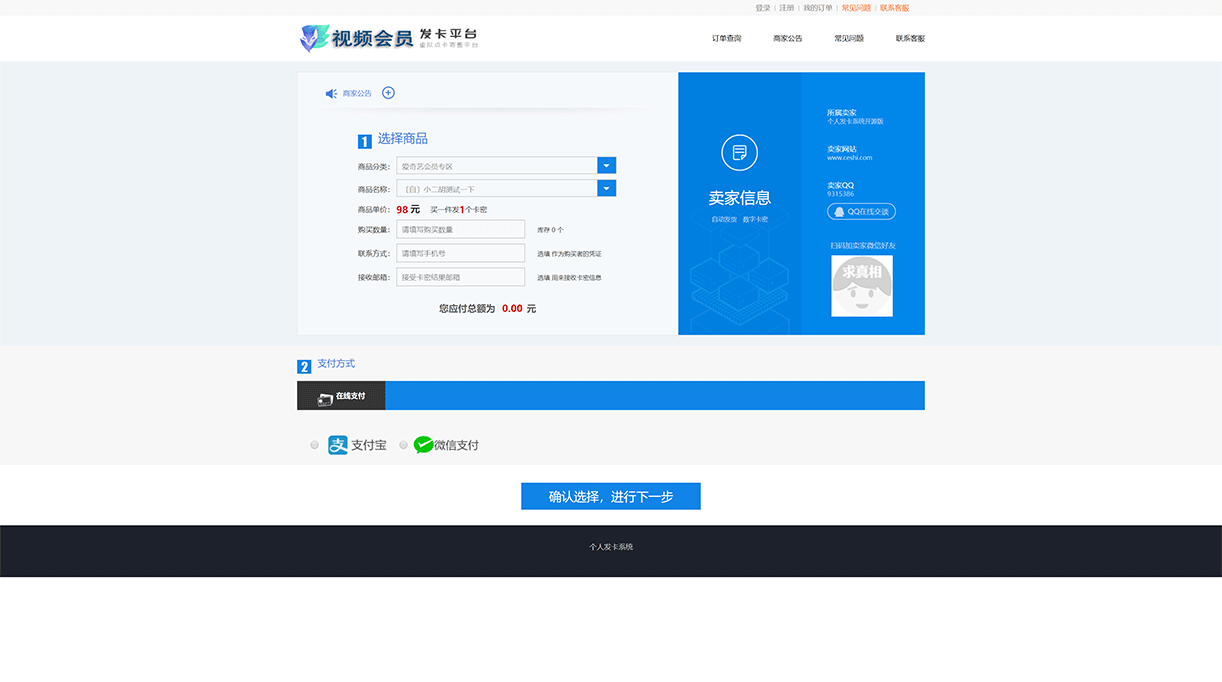The height and width of the screenshot is (682, 1222).
Task: Click the WeChat Pay logo icon
Action: pos(422,444)
